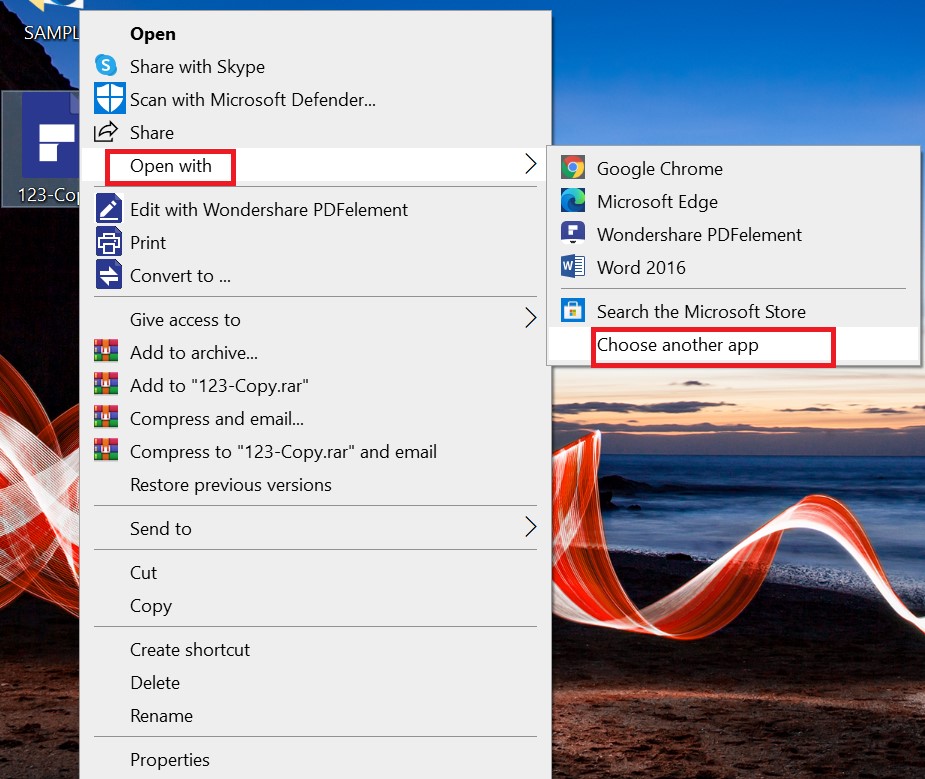
Task: Expand the Open with submenu arrow
Action: pyautogui.click(x=530, y=165)
